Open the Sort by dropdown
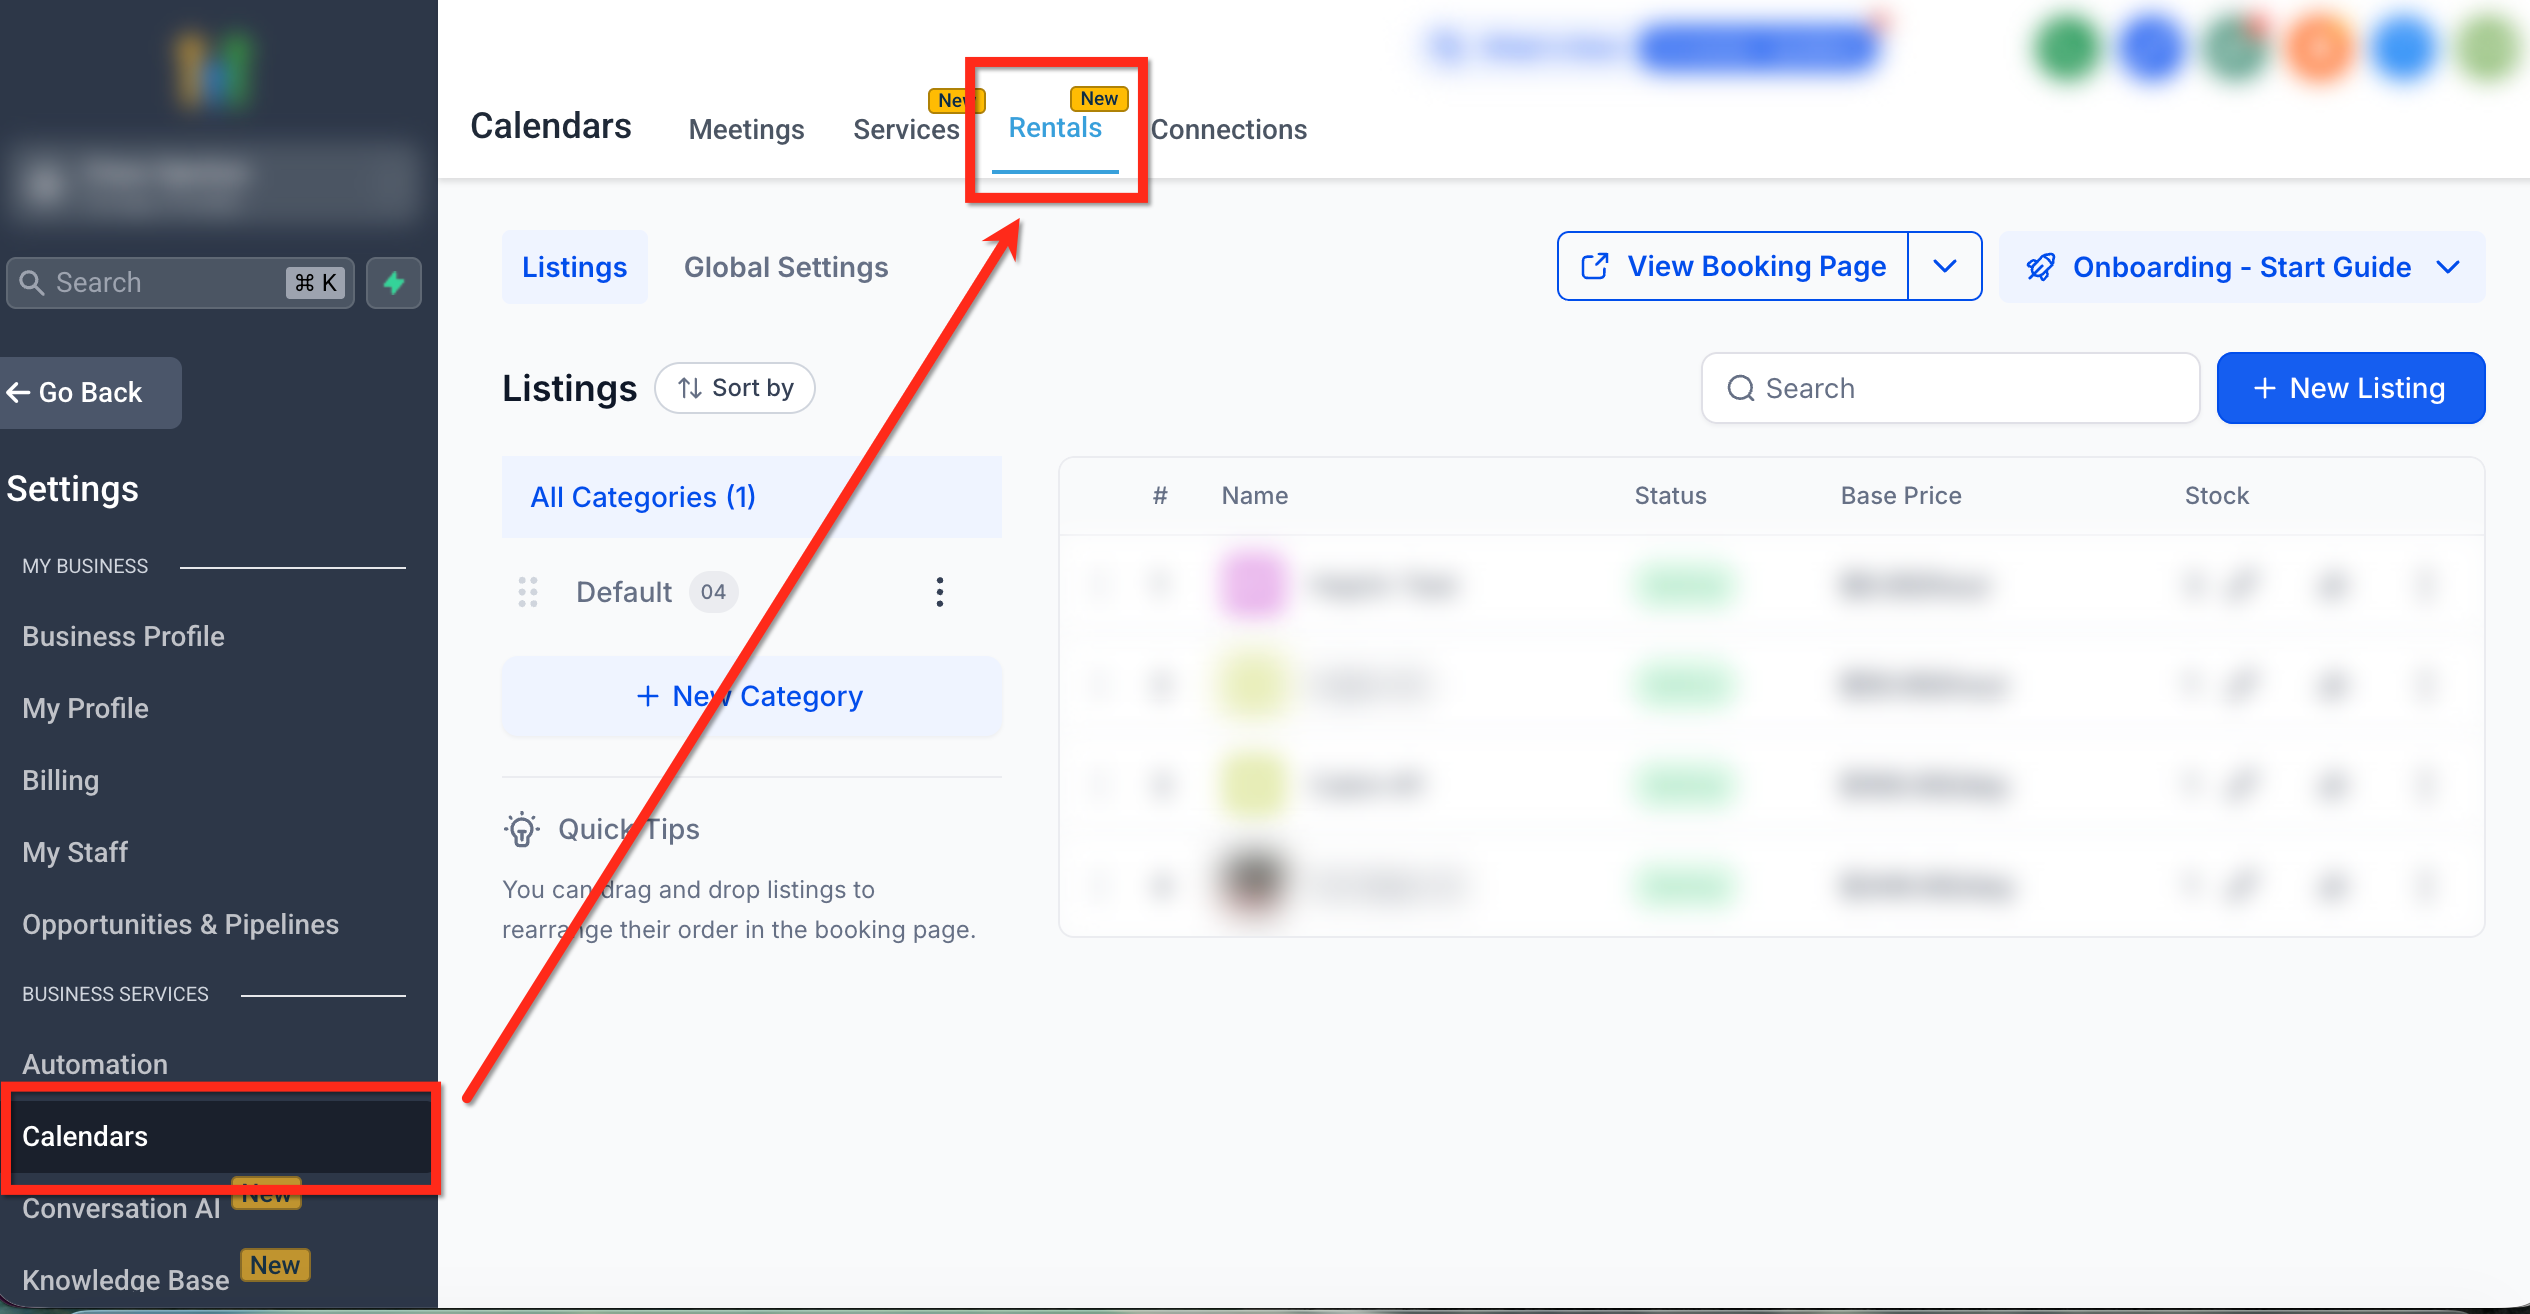 735,388
